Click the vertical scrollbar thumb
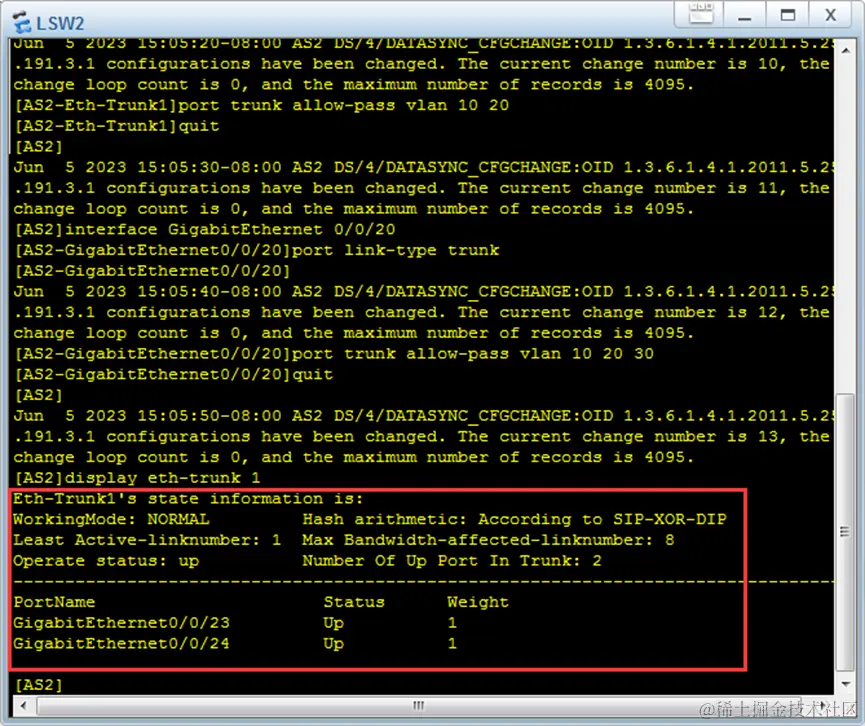This screenshot has width=865, height=726. click(845, 531)
